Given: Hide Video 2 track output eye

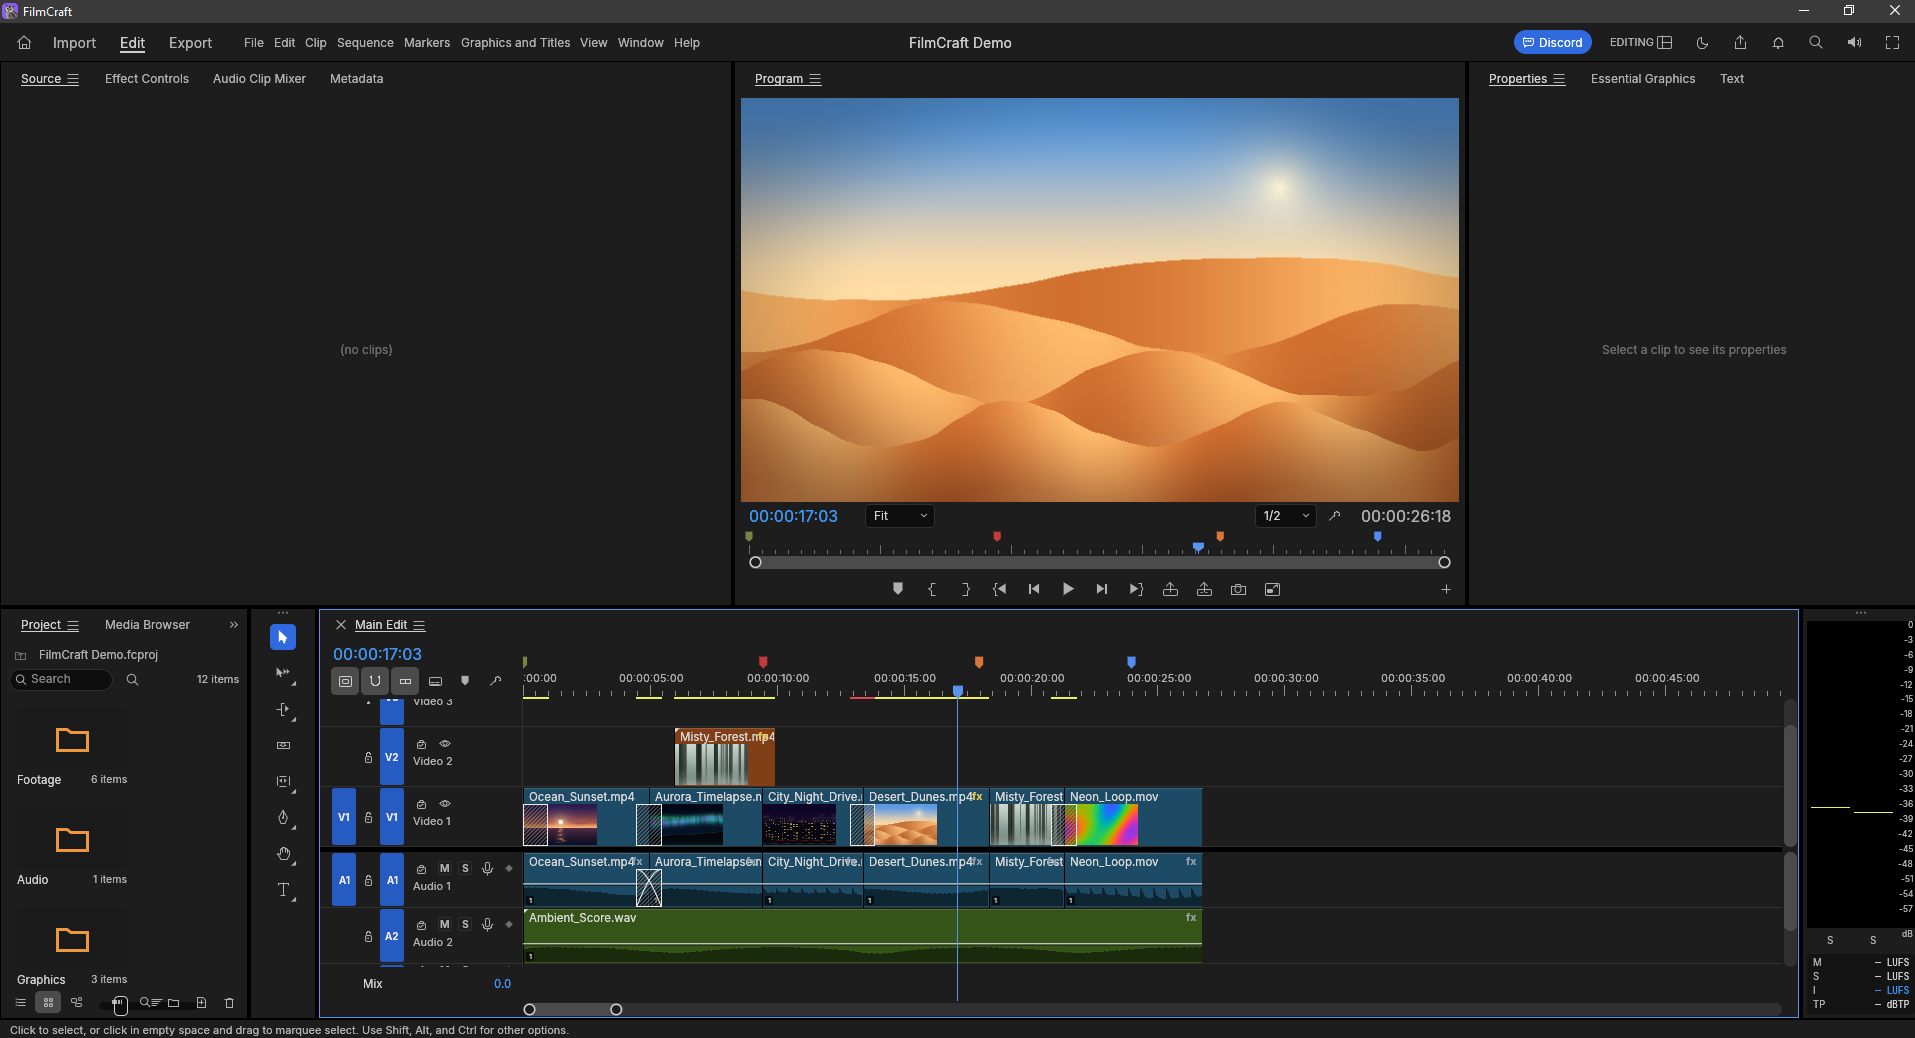Looking at the screenshot, I should (445, 744).
